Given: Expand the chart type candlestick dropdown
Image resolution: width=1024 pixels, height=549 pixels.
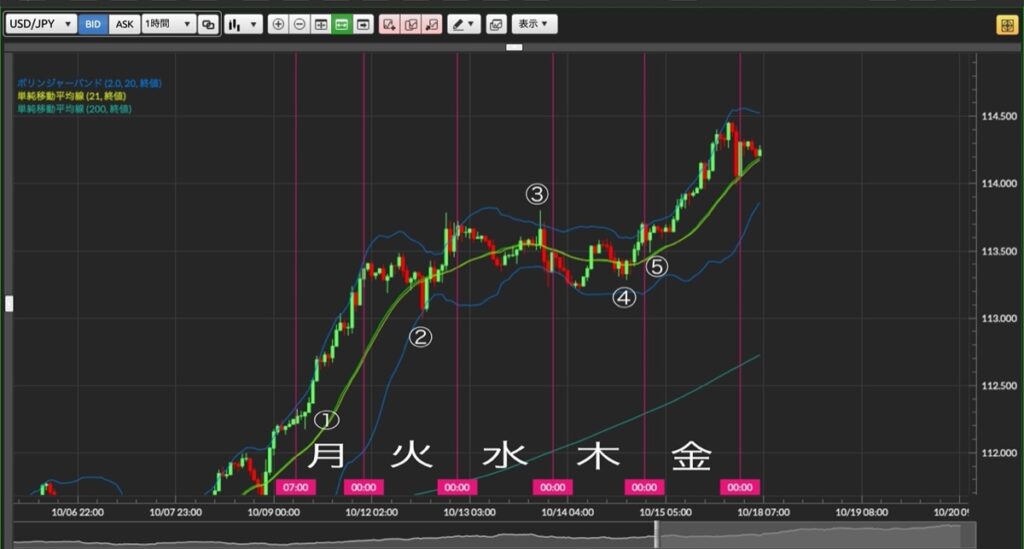Looking at the screenshot, I should click(x=243, y=24).
